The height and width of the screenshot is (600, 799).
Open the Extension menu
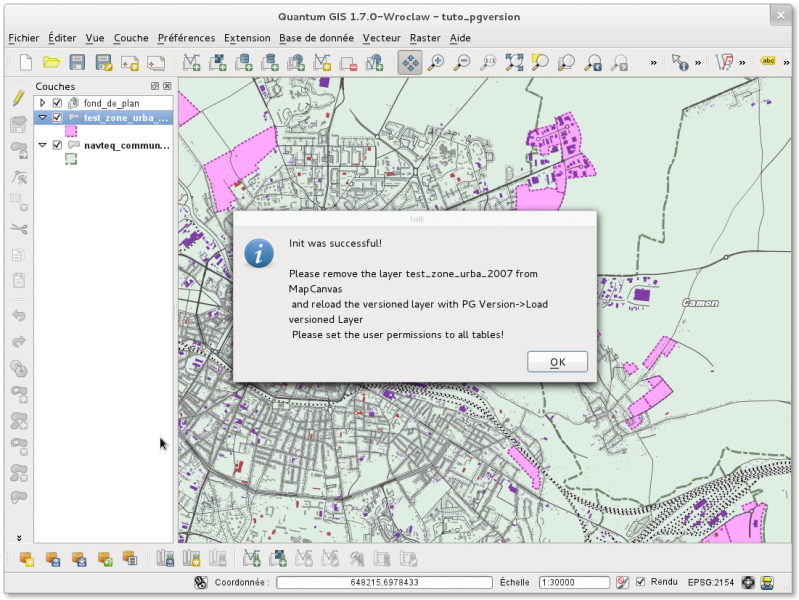pyautogui.click(x=247, y=38)
